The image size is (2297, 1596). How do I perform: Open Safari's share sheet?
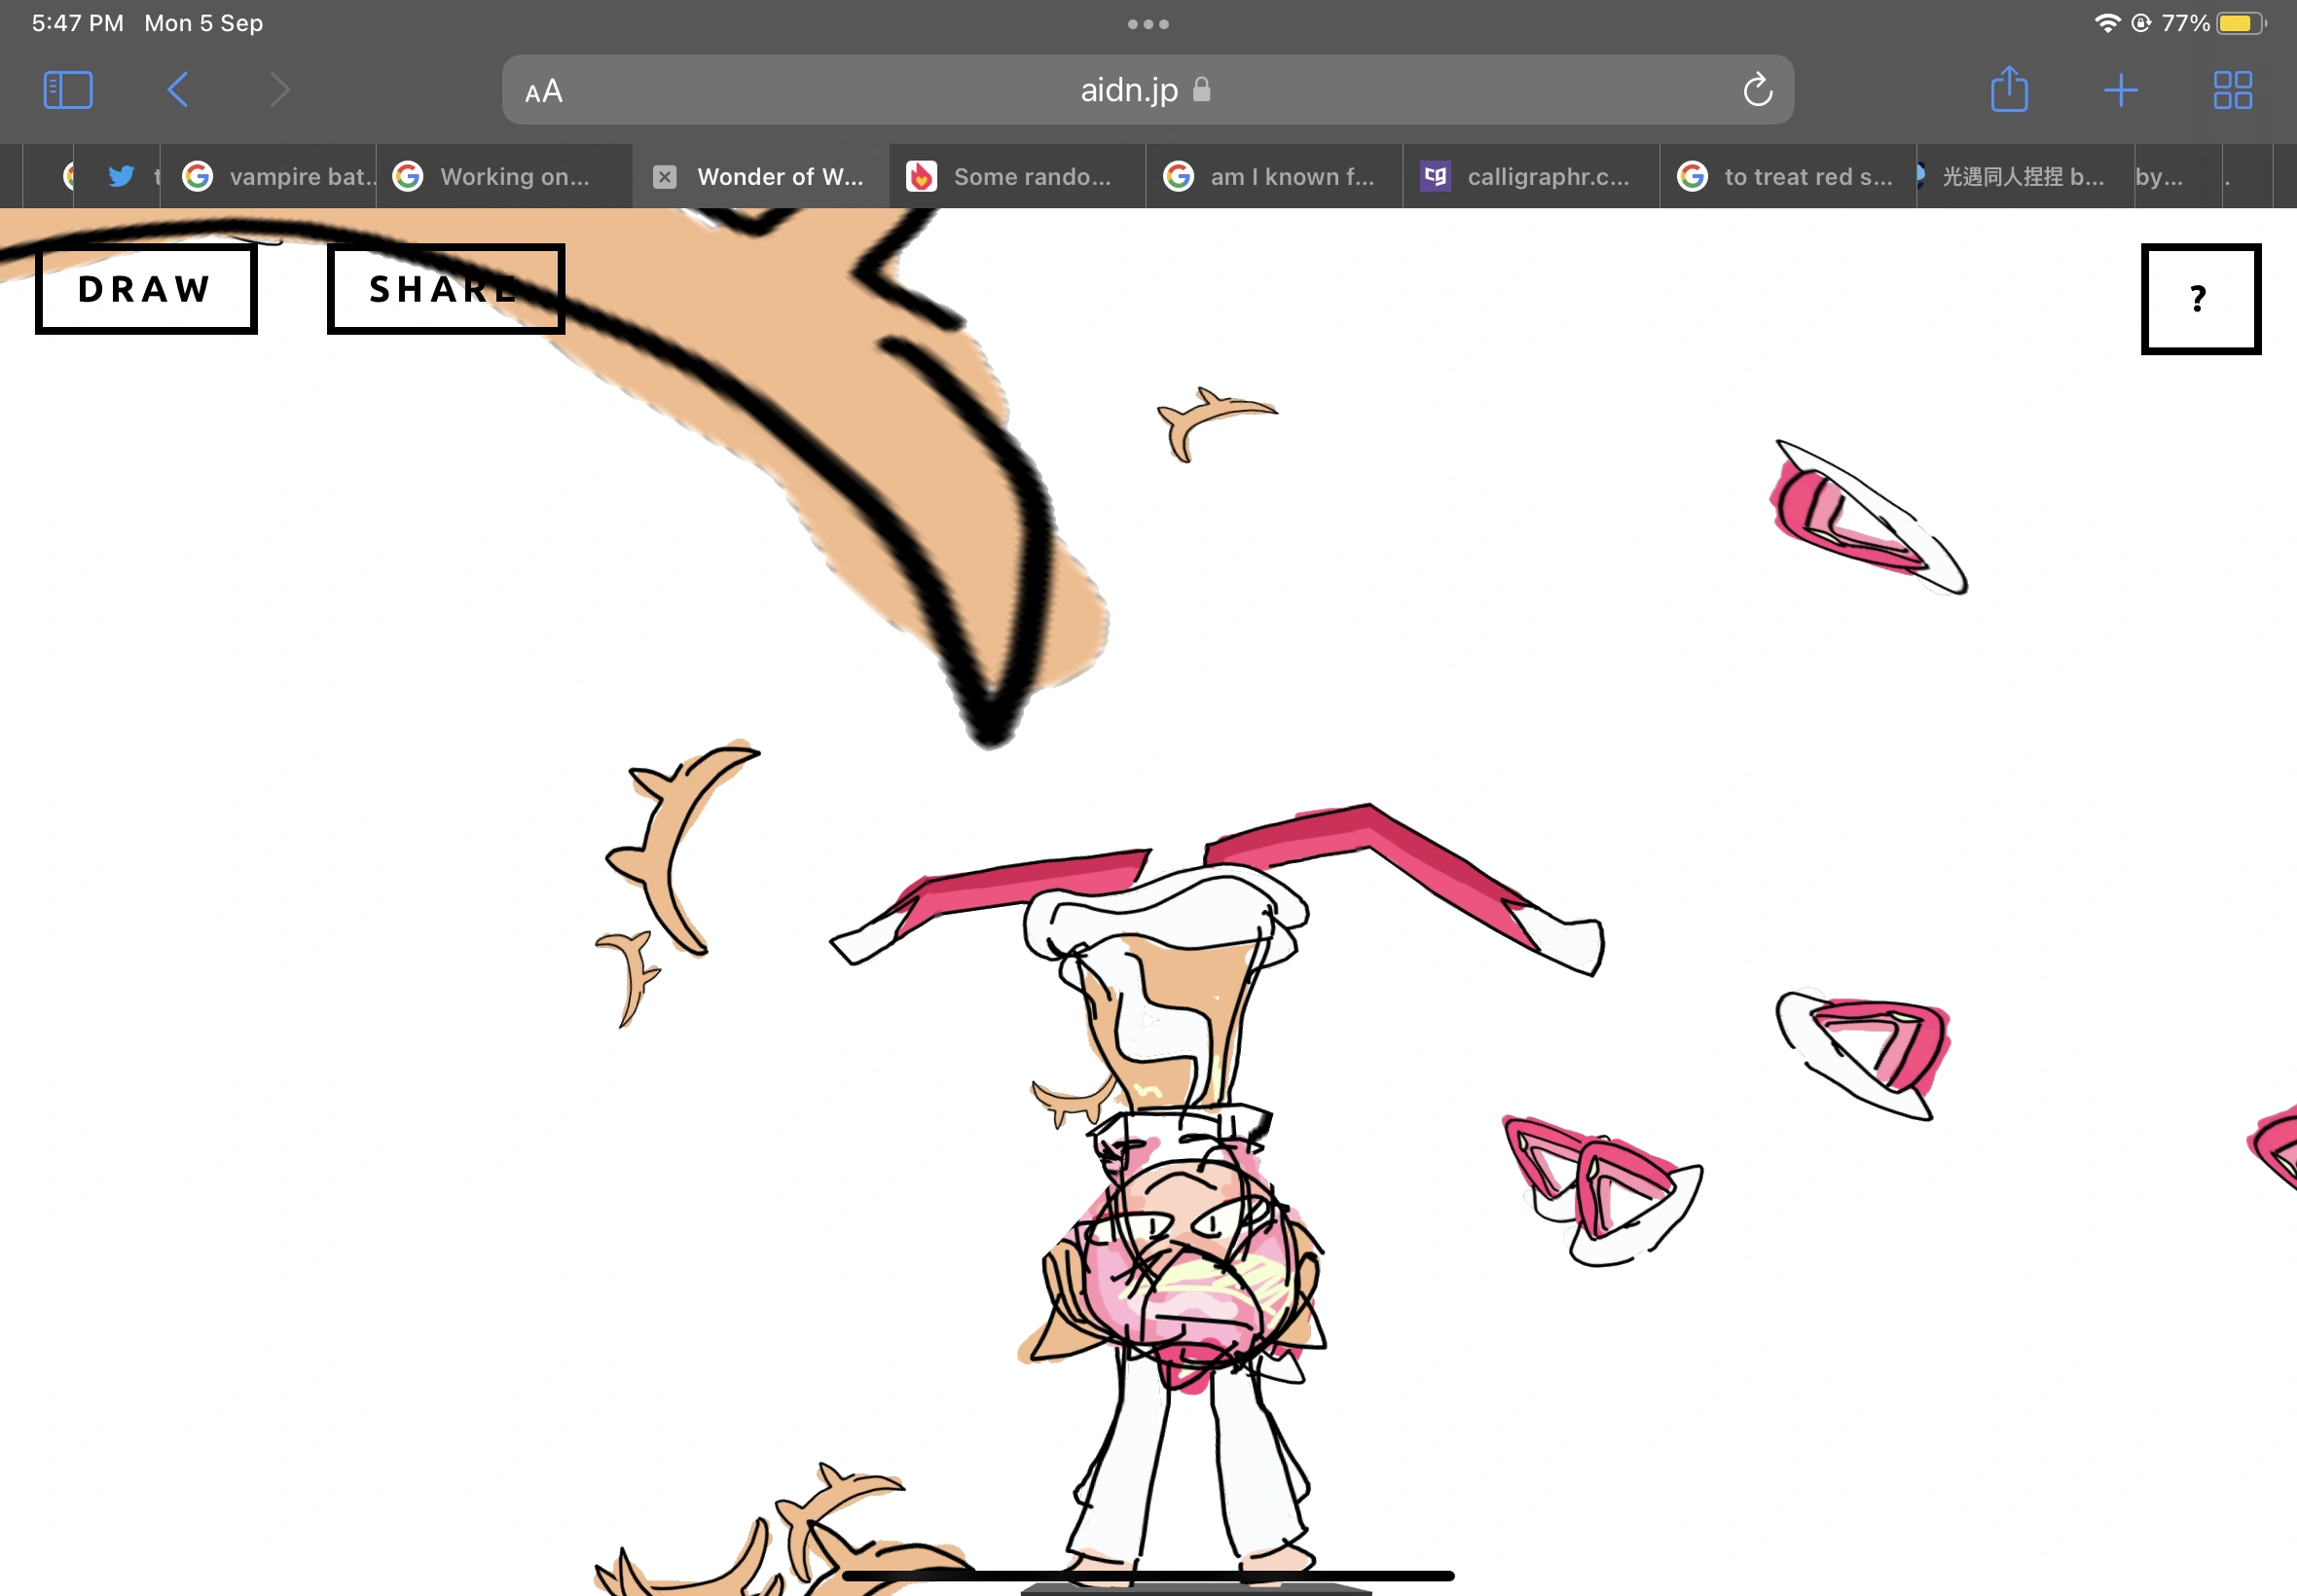coord(2009,89)
